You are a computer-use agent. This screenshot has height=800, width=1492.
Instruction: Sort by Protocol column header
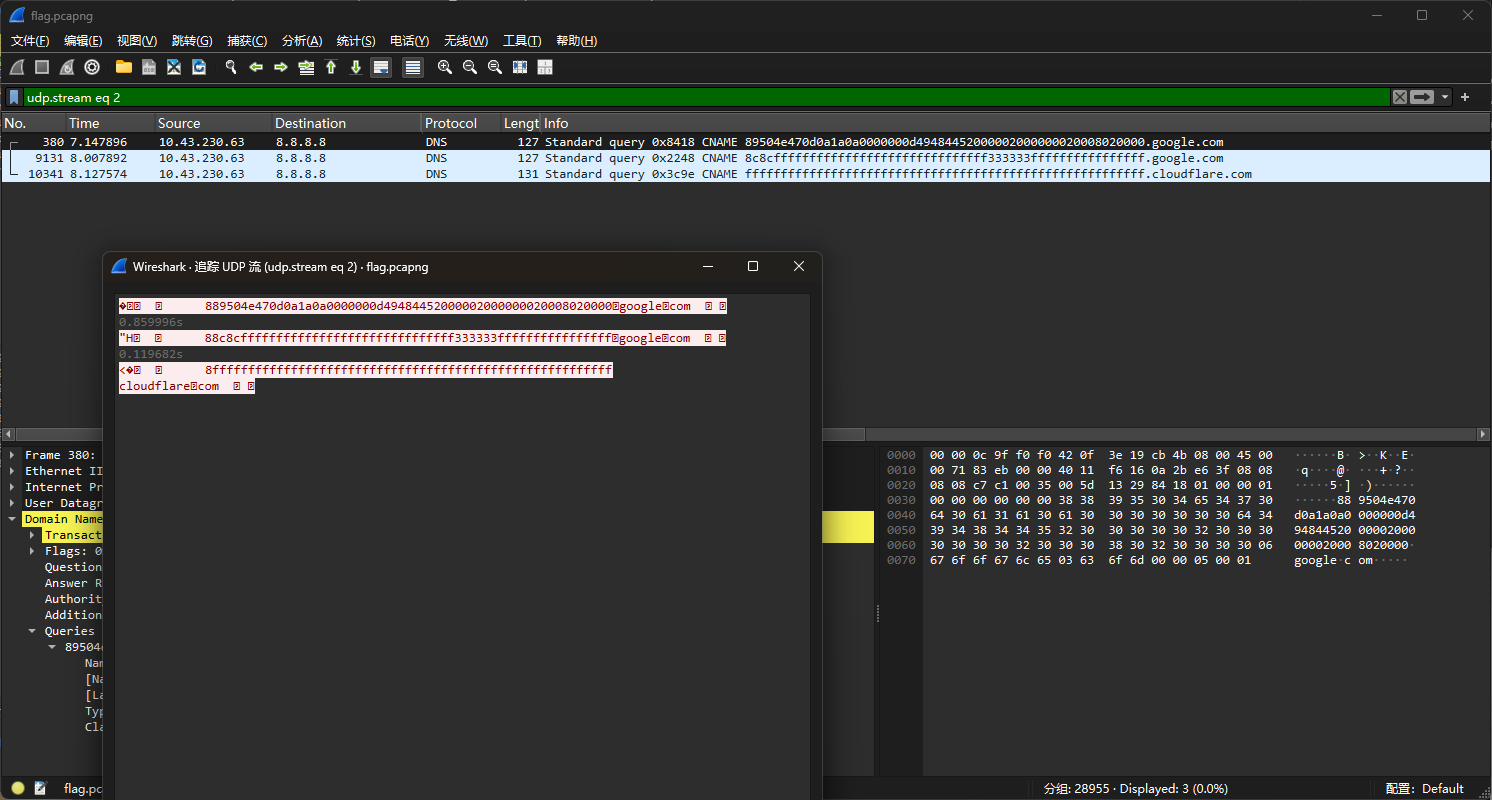click(x=461, y=123)
